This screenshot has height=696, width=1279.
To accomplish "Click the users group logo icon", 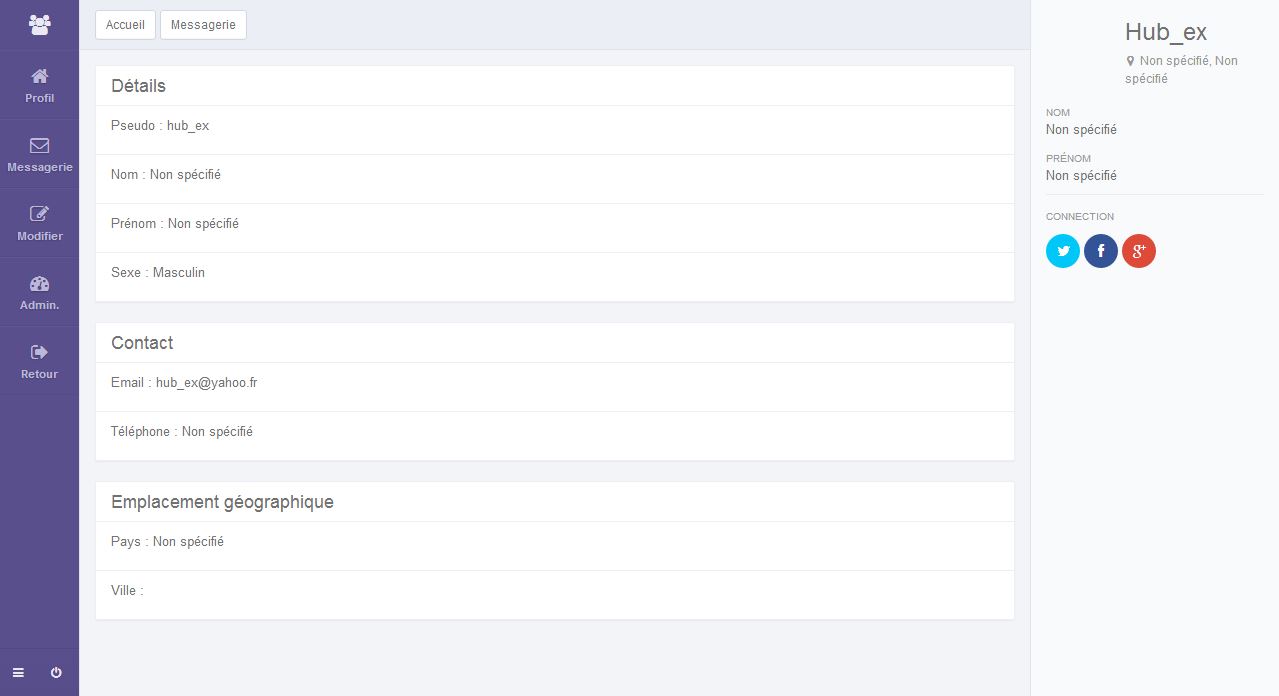I will click(x=39, y=25).
